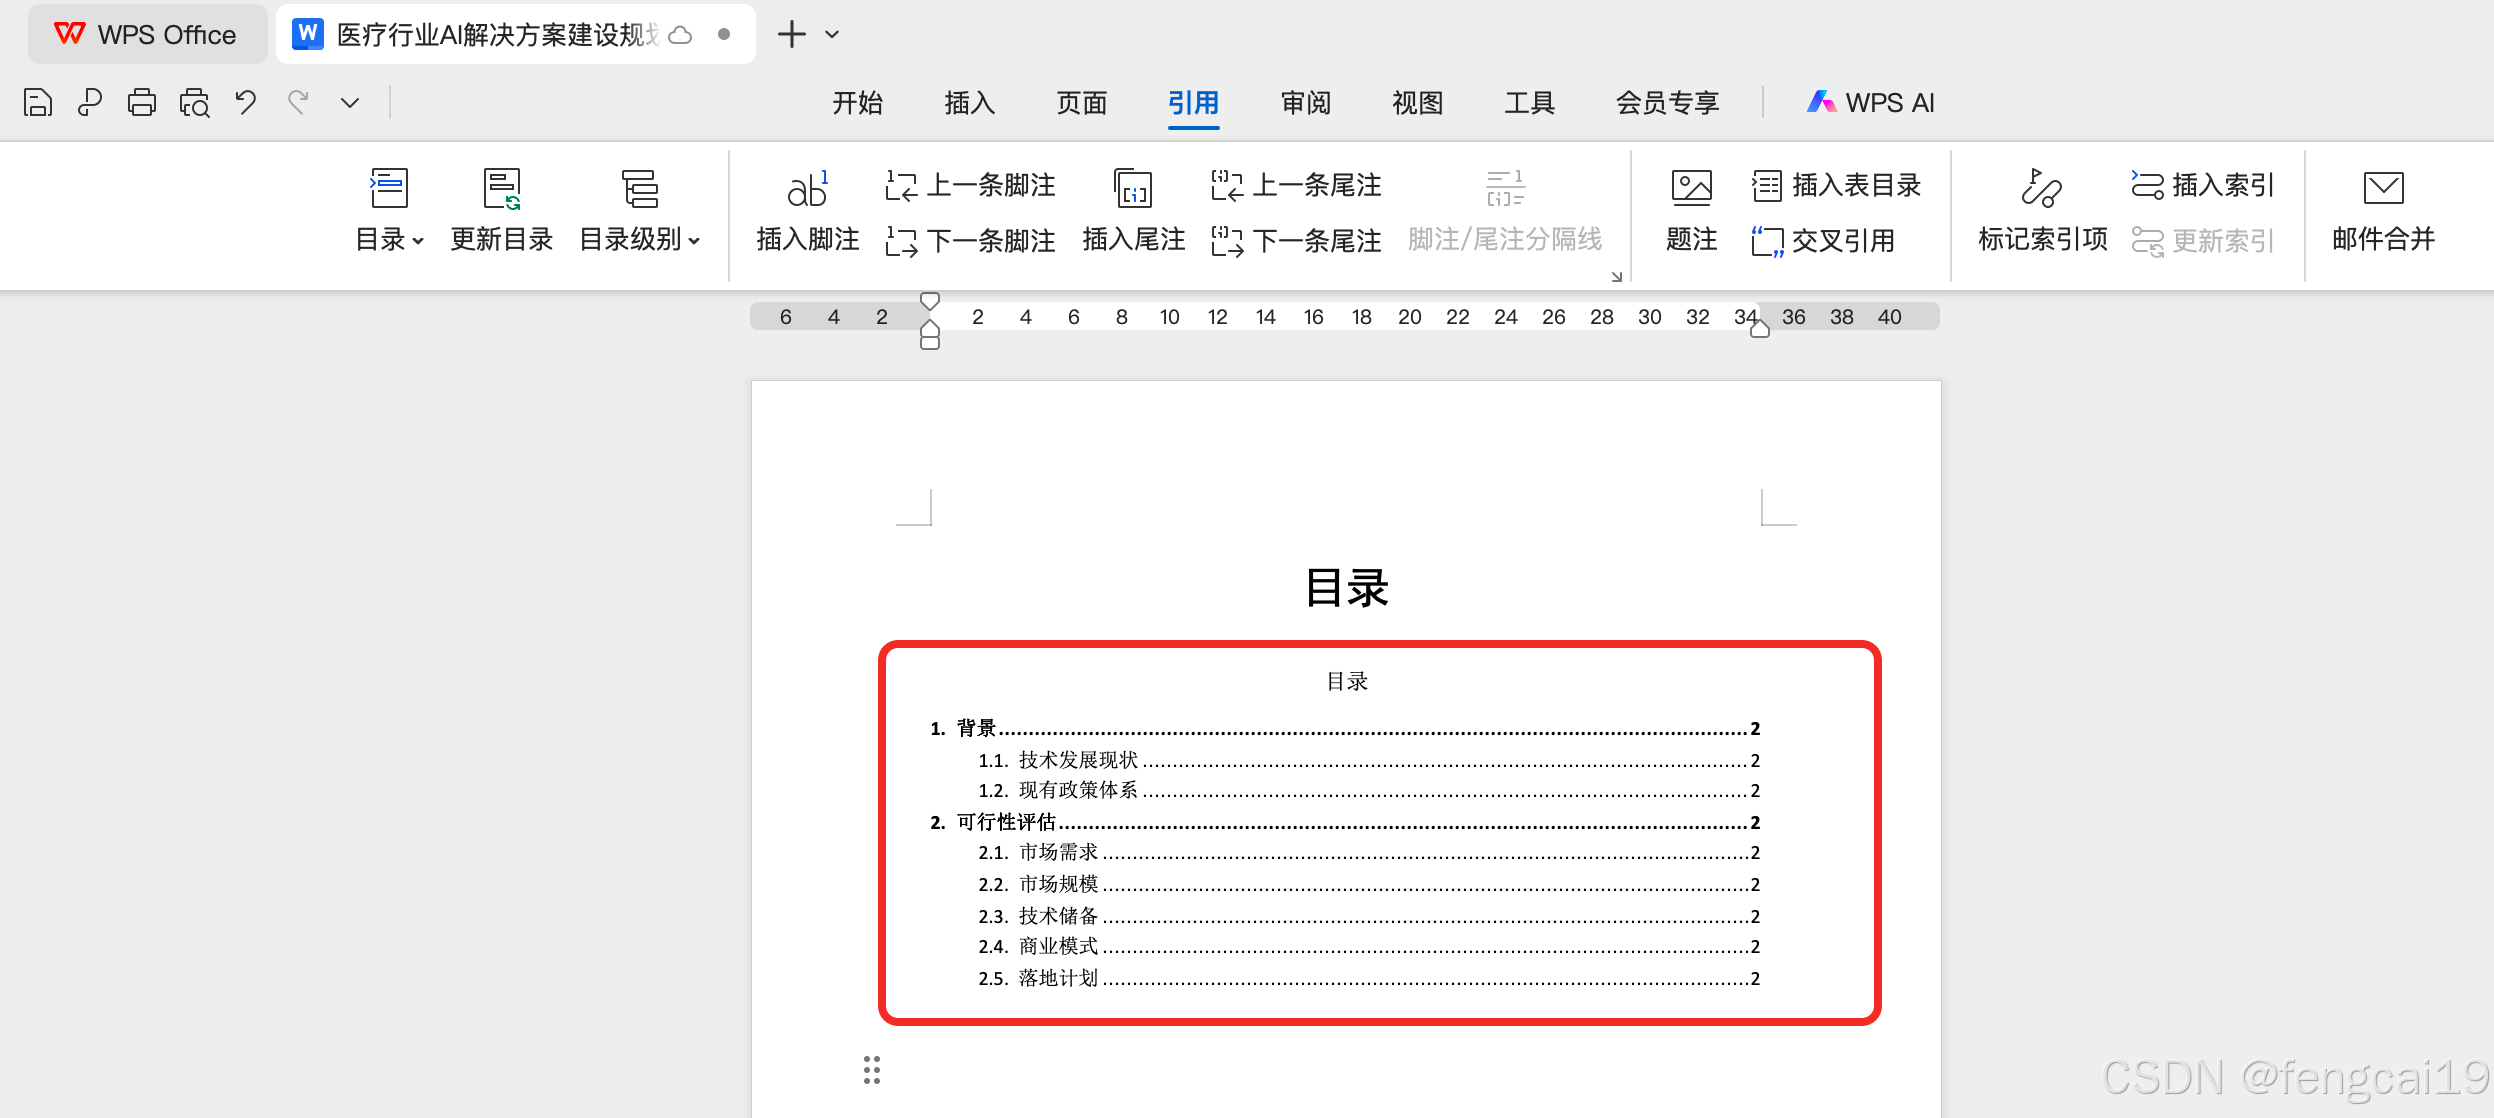Screen dimensions: 2494x1118
Task: Click the Print icon
Action: pyautogui.click(x=142, y=102)
